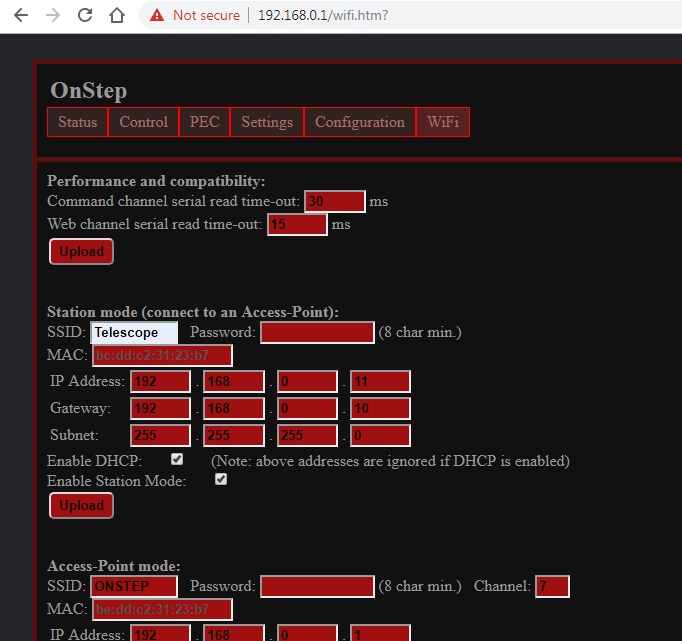The image size is (682, 641).
Task: Edit Subnet last octet 0
Action: 380,435
